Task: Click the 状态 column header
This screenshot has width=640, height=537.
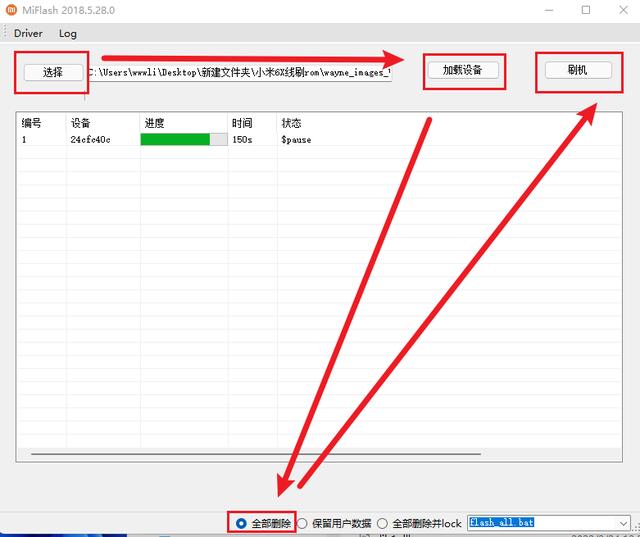Action: point(291,123)
